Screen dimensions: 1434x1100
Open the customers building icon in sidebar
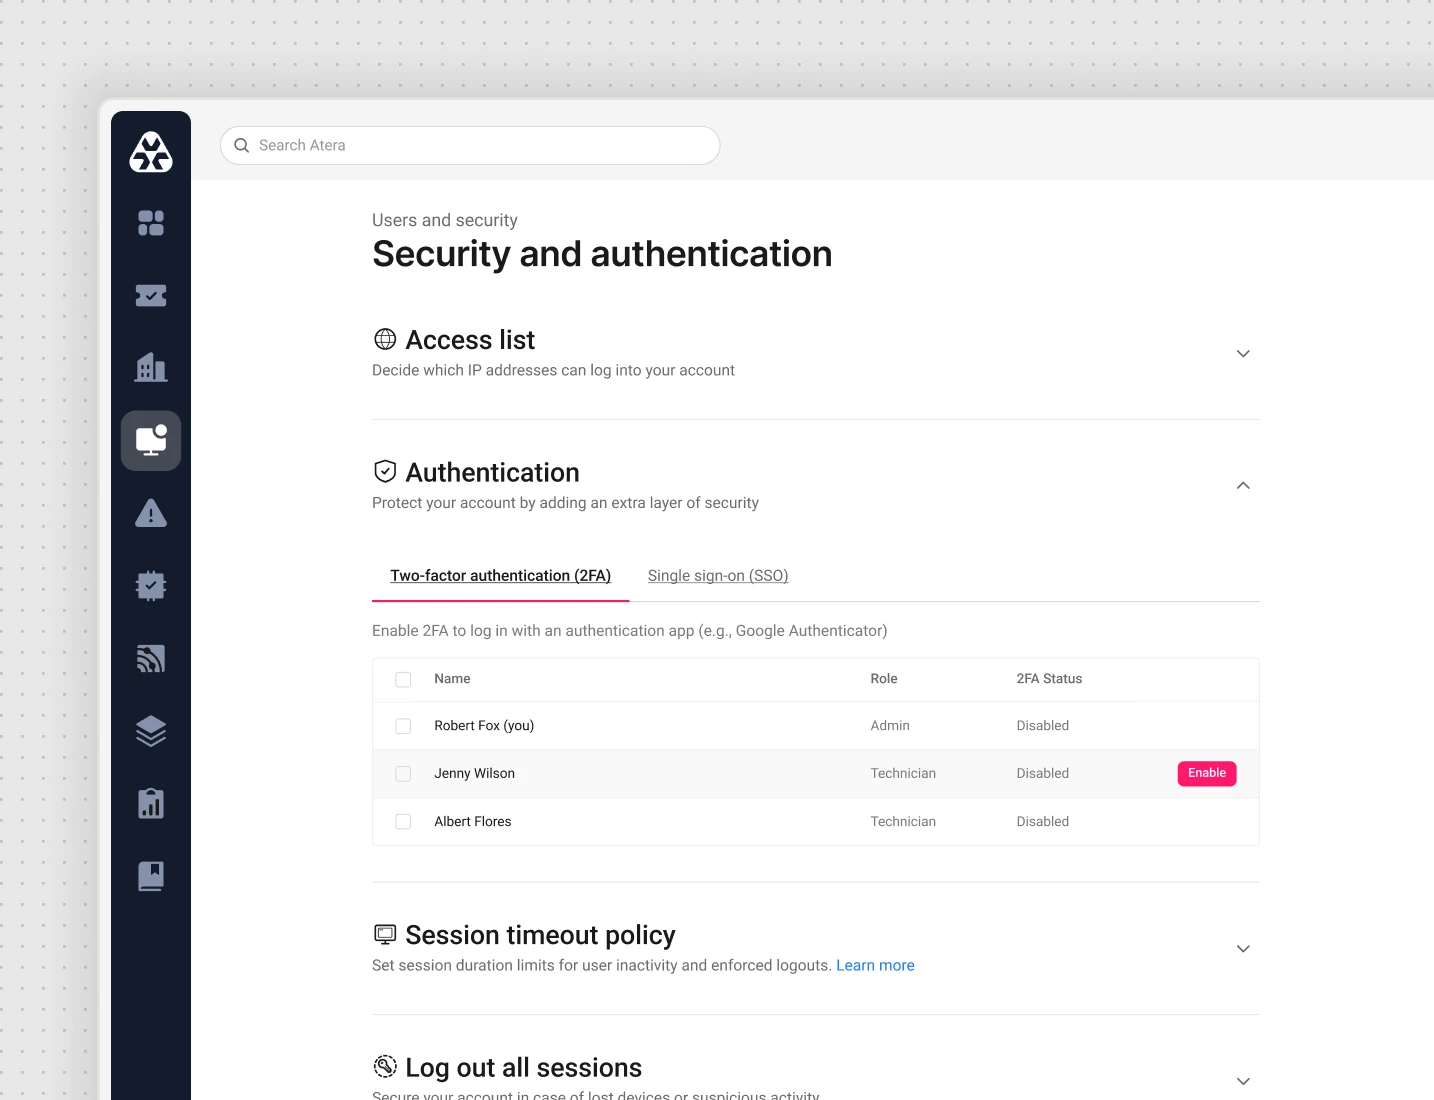[151, 367]
